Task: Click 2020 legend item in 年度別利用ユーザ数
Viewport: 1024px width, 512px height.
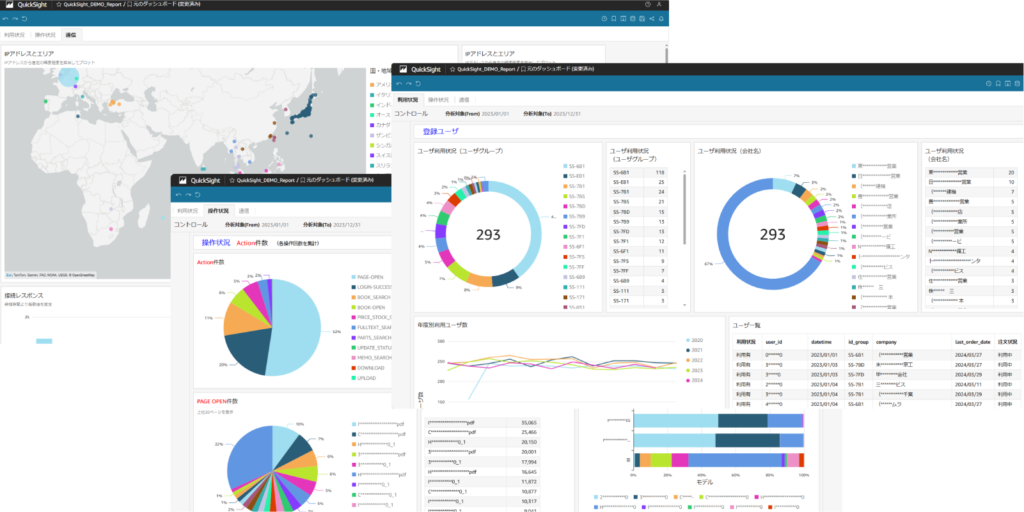Action: pyautogui.click(x=694, y=340)
